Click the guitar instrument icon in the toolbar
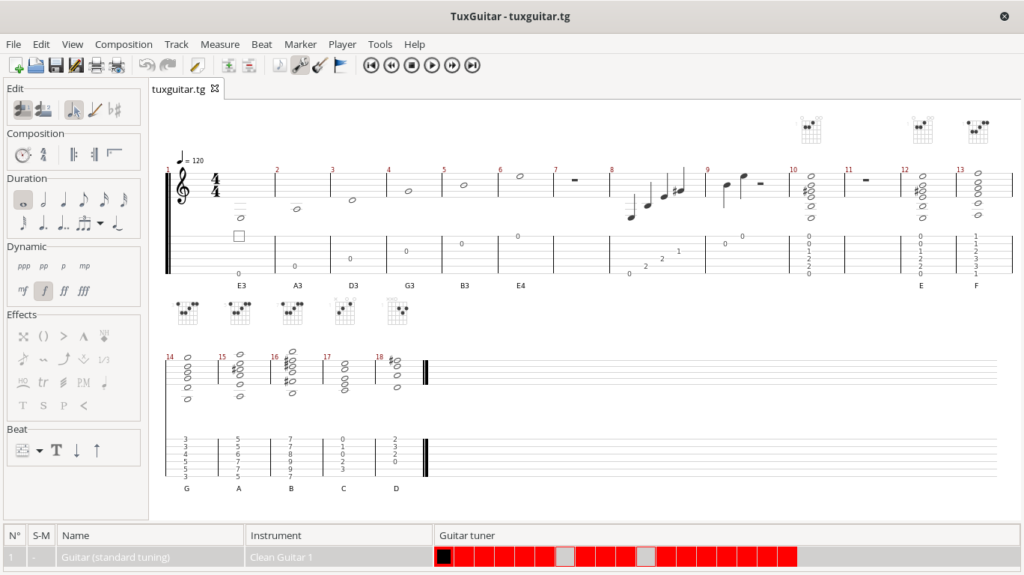Image resolution: width=1024 pixels, height=575 pixels. (x=320, y=66)
